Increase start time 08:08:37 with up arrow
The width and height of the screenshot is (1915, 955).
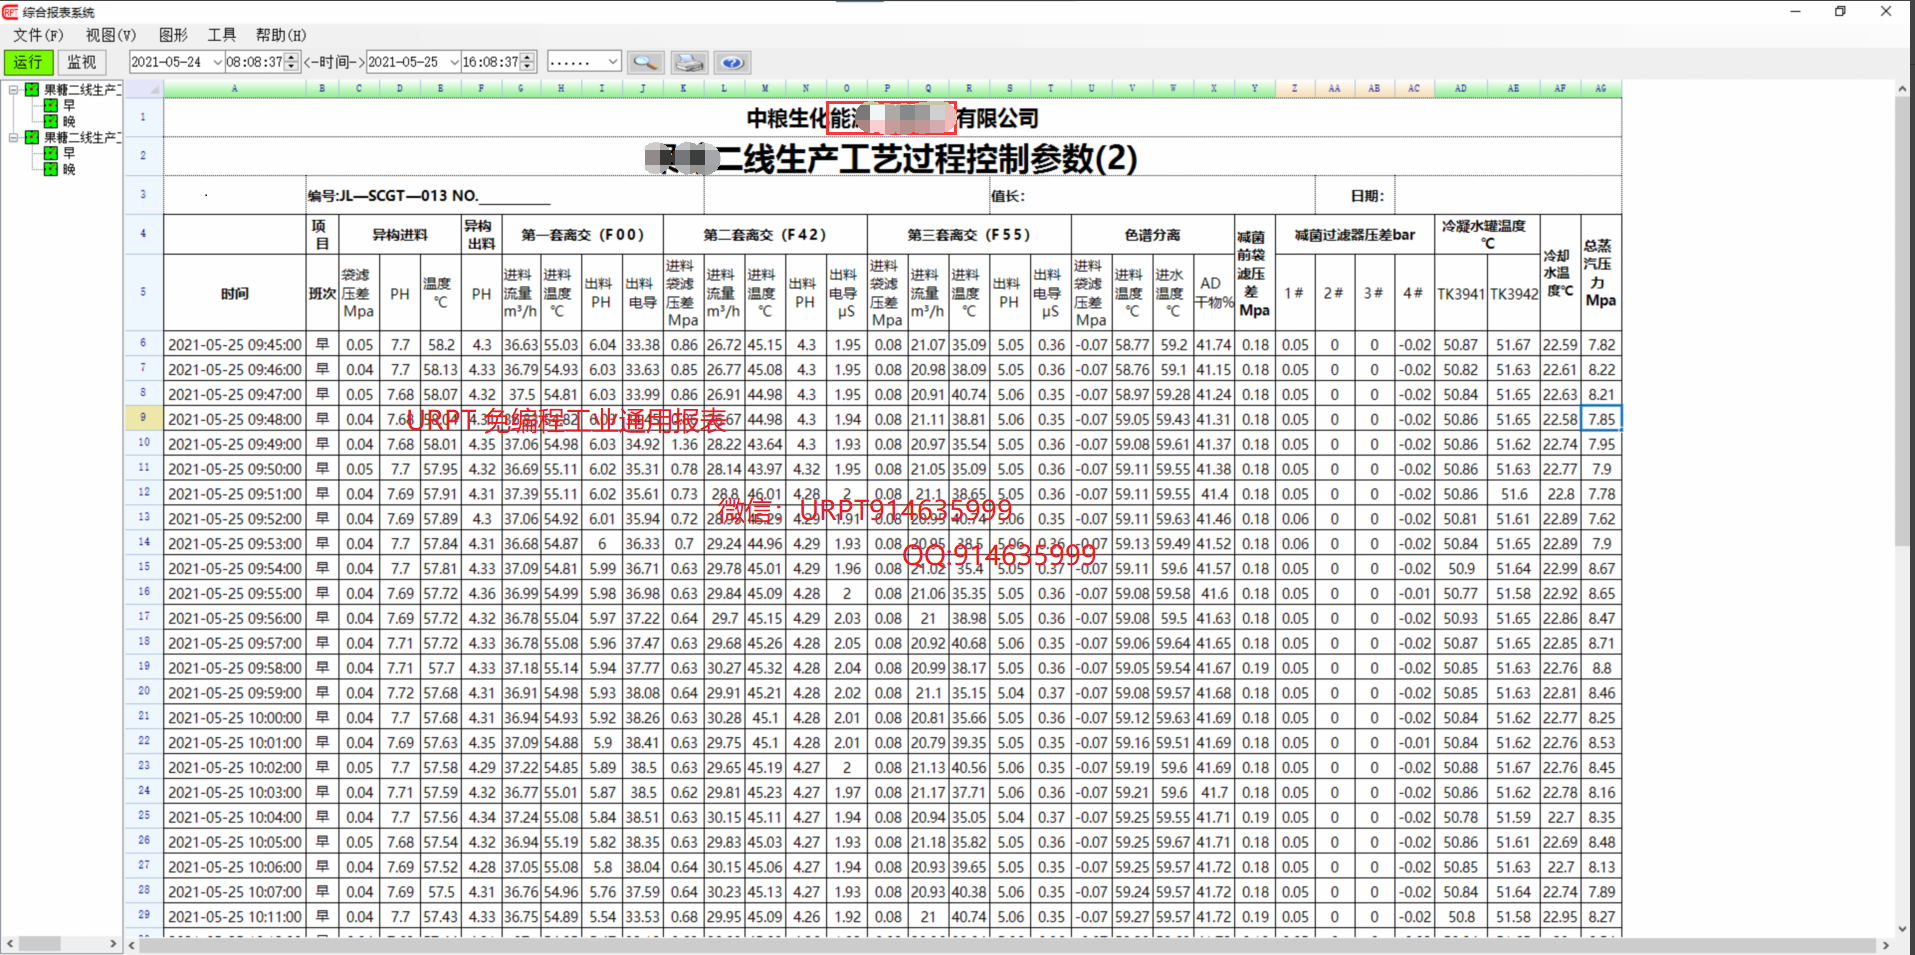(291, 57)
